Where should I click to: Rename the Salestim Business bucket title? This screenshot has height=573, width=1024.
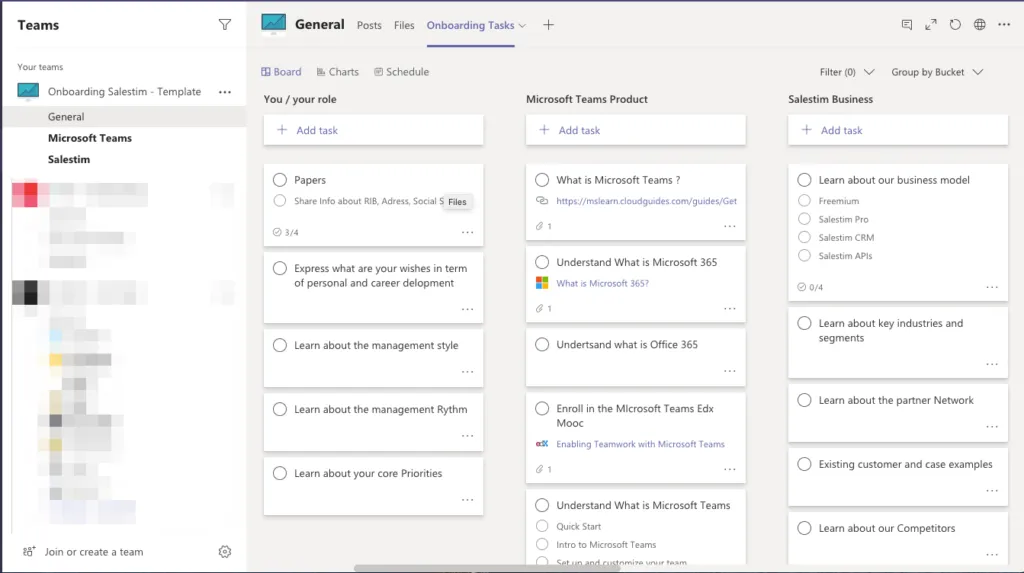830,99
